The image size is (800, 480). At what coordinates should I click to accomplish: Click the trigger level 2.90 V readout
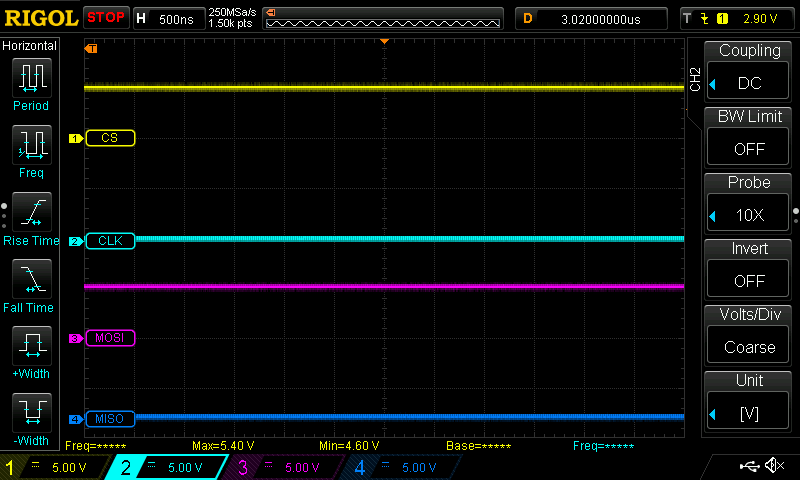coord(760,19)
